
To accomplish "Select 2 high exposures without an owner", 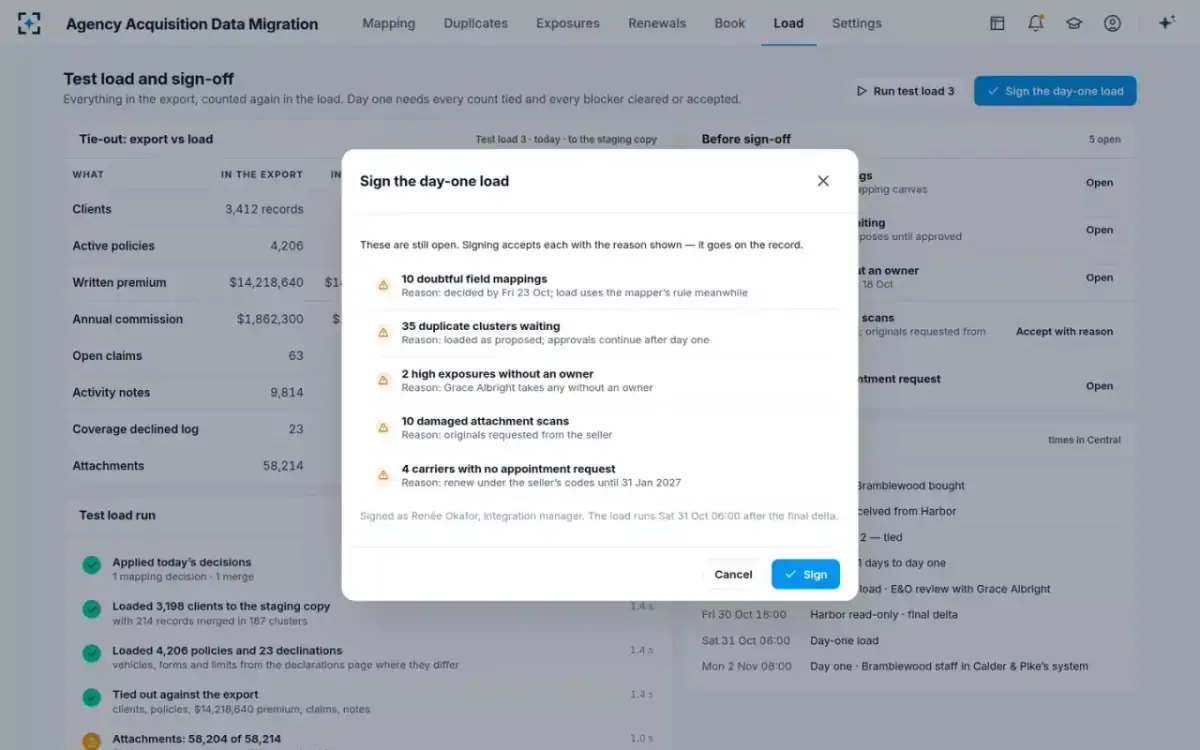I will coord(600,380).
